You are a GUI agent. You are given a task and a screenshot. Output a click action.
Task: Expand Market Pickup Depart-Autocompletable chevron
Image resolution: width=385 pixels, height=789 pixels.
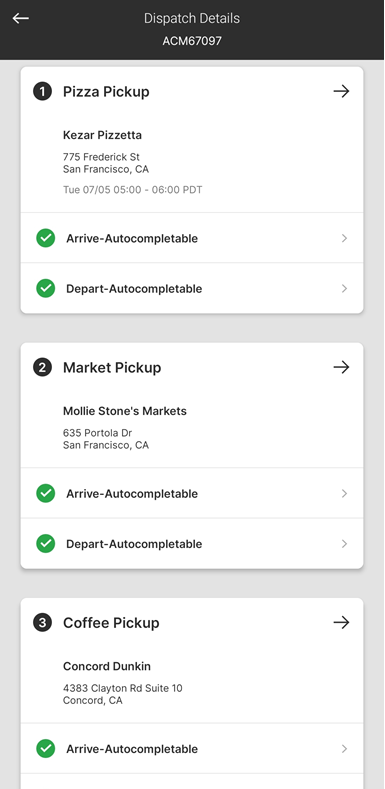[x=344, y=543]
